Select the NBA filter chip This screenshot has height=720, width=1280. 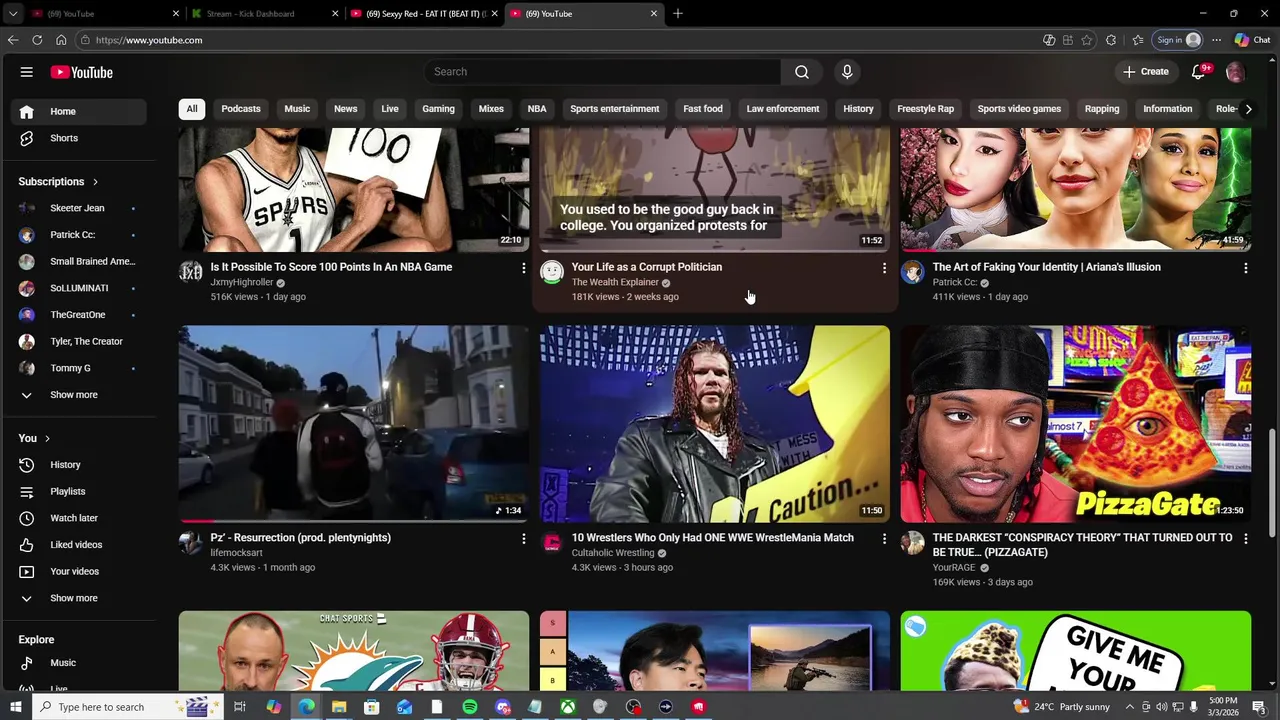pos(537,109)
